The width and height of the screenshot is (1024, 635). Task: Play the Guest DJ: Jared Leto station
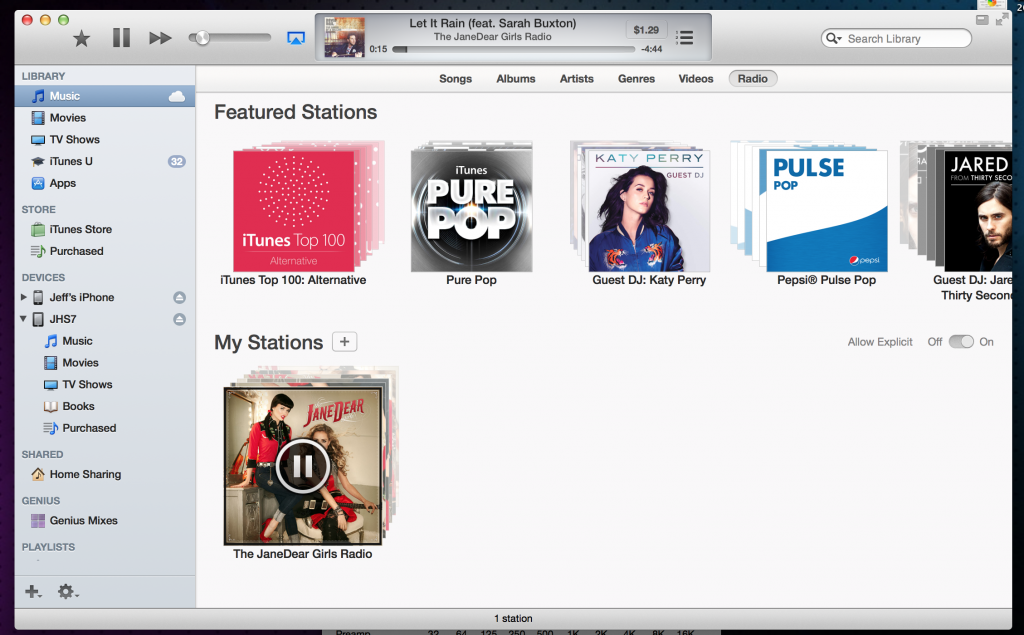978,211
